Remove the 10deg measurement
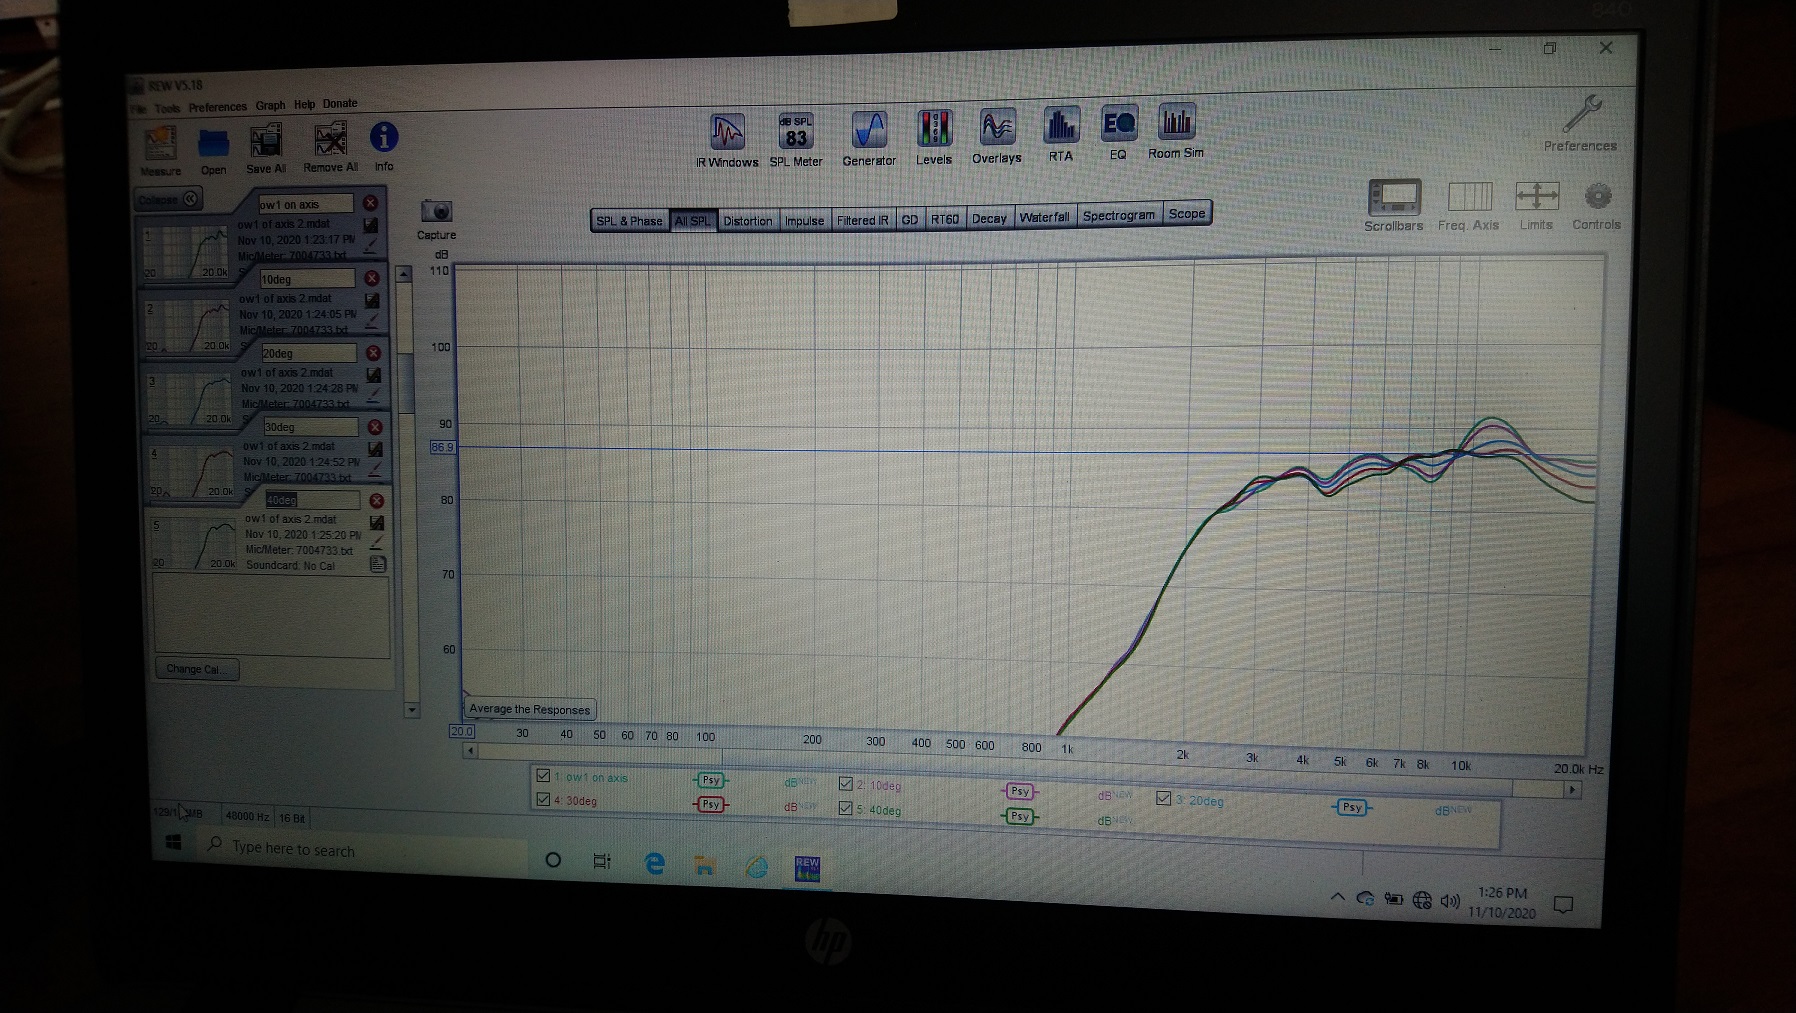Viewport: 1796px width, 1013px height. 372,278
